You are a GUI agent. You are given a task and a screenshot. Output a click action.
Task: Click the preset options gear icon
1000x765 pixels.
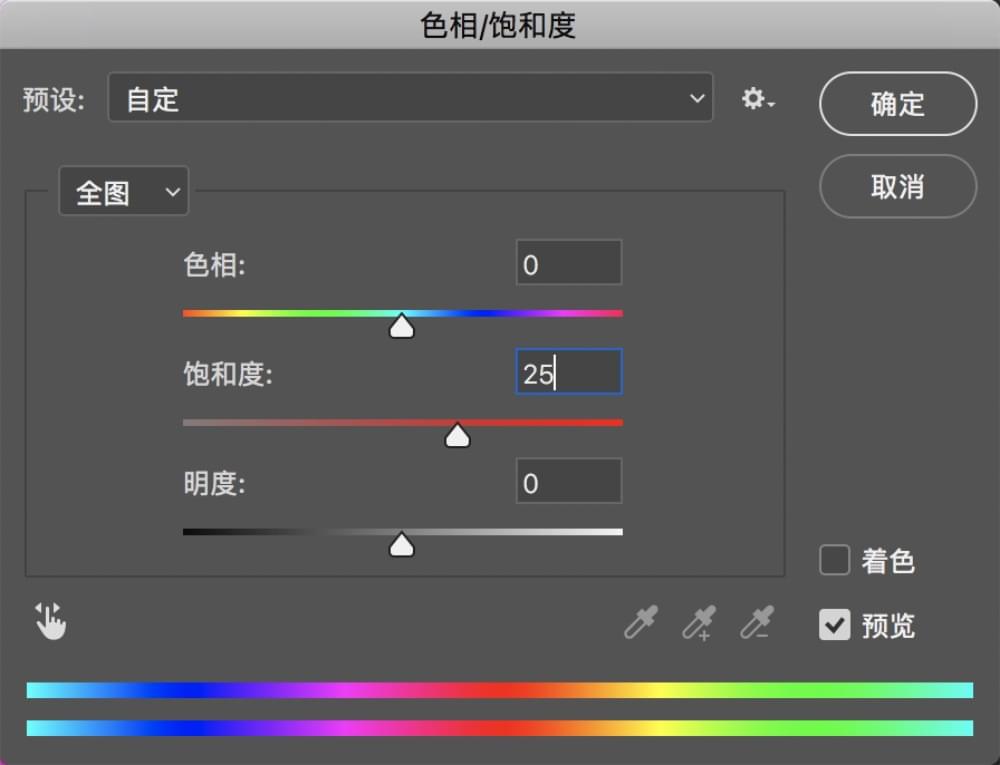[x=757, y=99]
